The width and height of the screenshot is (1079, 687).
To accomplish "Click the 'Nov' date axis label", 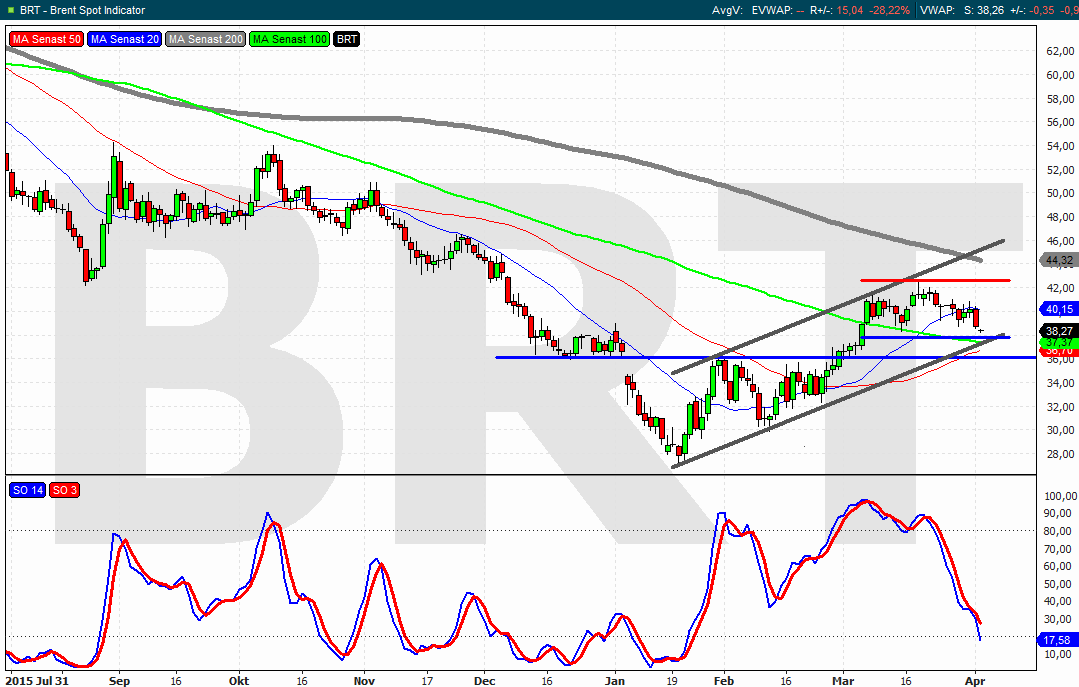I will [x=364, y=681].
